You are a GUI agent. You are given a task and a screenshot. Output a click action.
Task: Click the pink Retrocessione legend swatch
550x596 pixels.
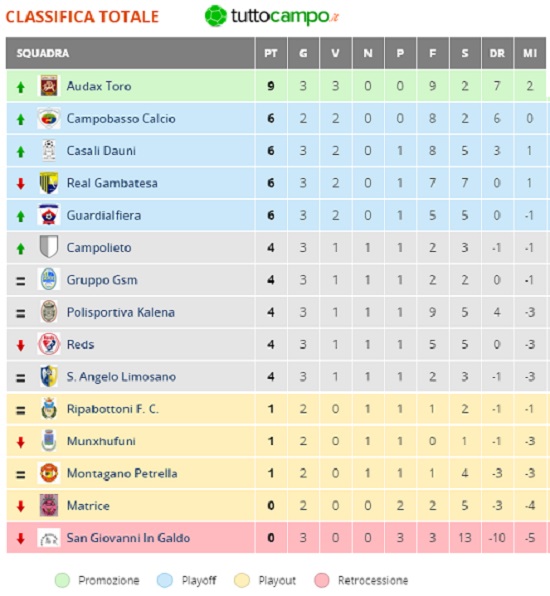click(322, 580)
